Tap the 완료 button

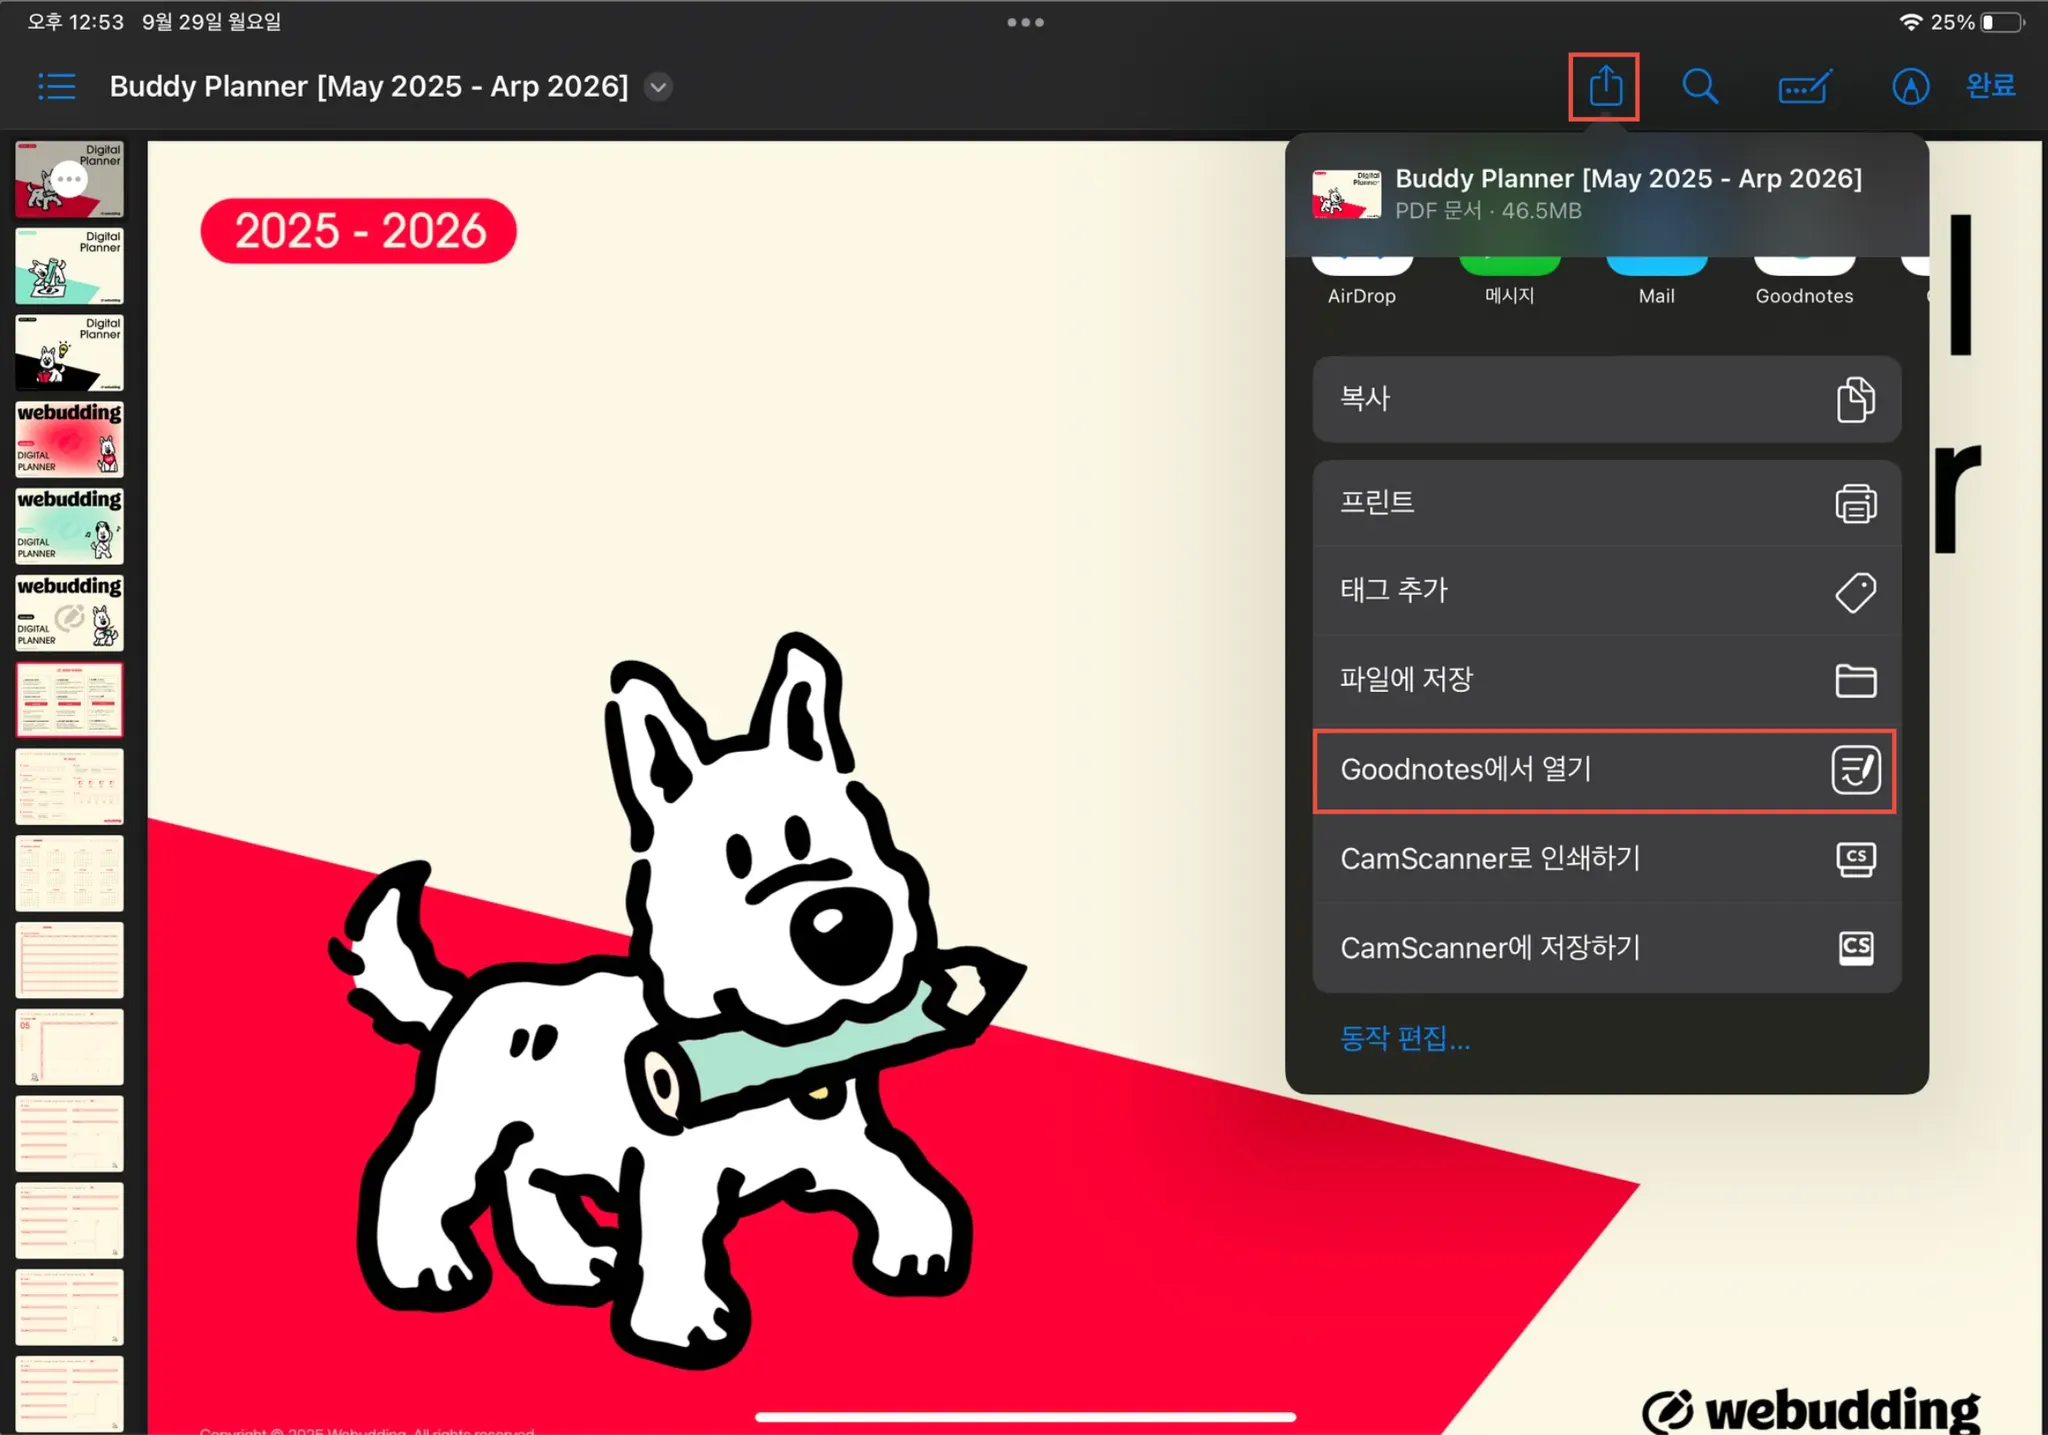[1990, 86]
